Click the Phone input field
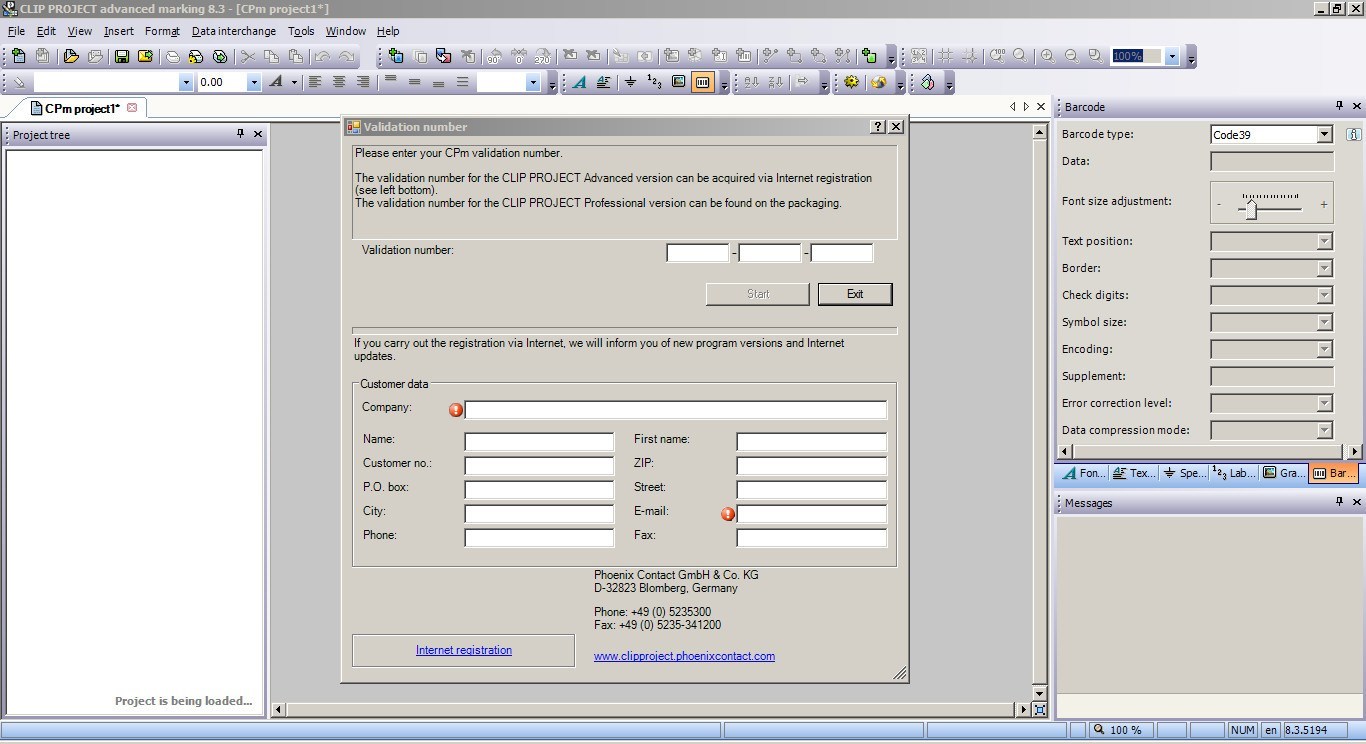Screen dimensions: 1366x744 coord(539,538)
